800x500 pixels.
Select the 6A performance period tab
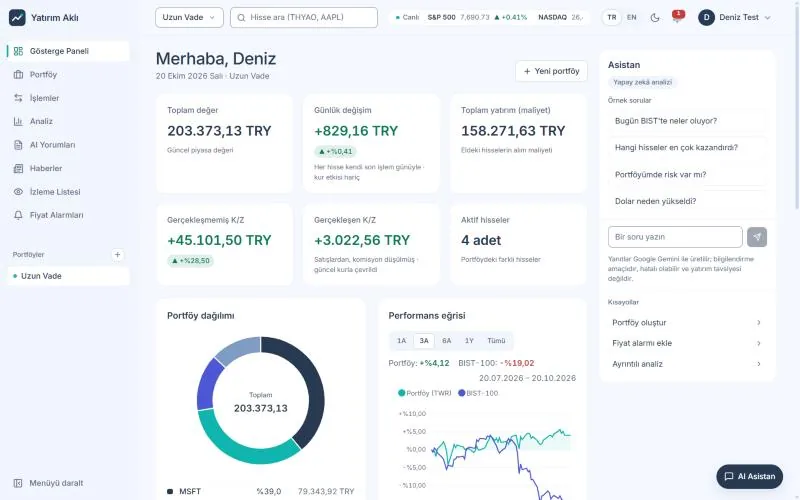(447, 341)
